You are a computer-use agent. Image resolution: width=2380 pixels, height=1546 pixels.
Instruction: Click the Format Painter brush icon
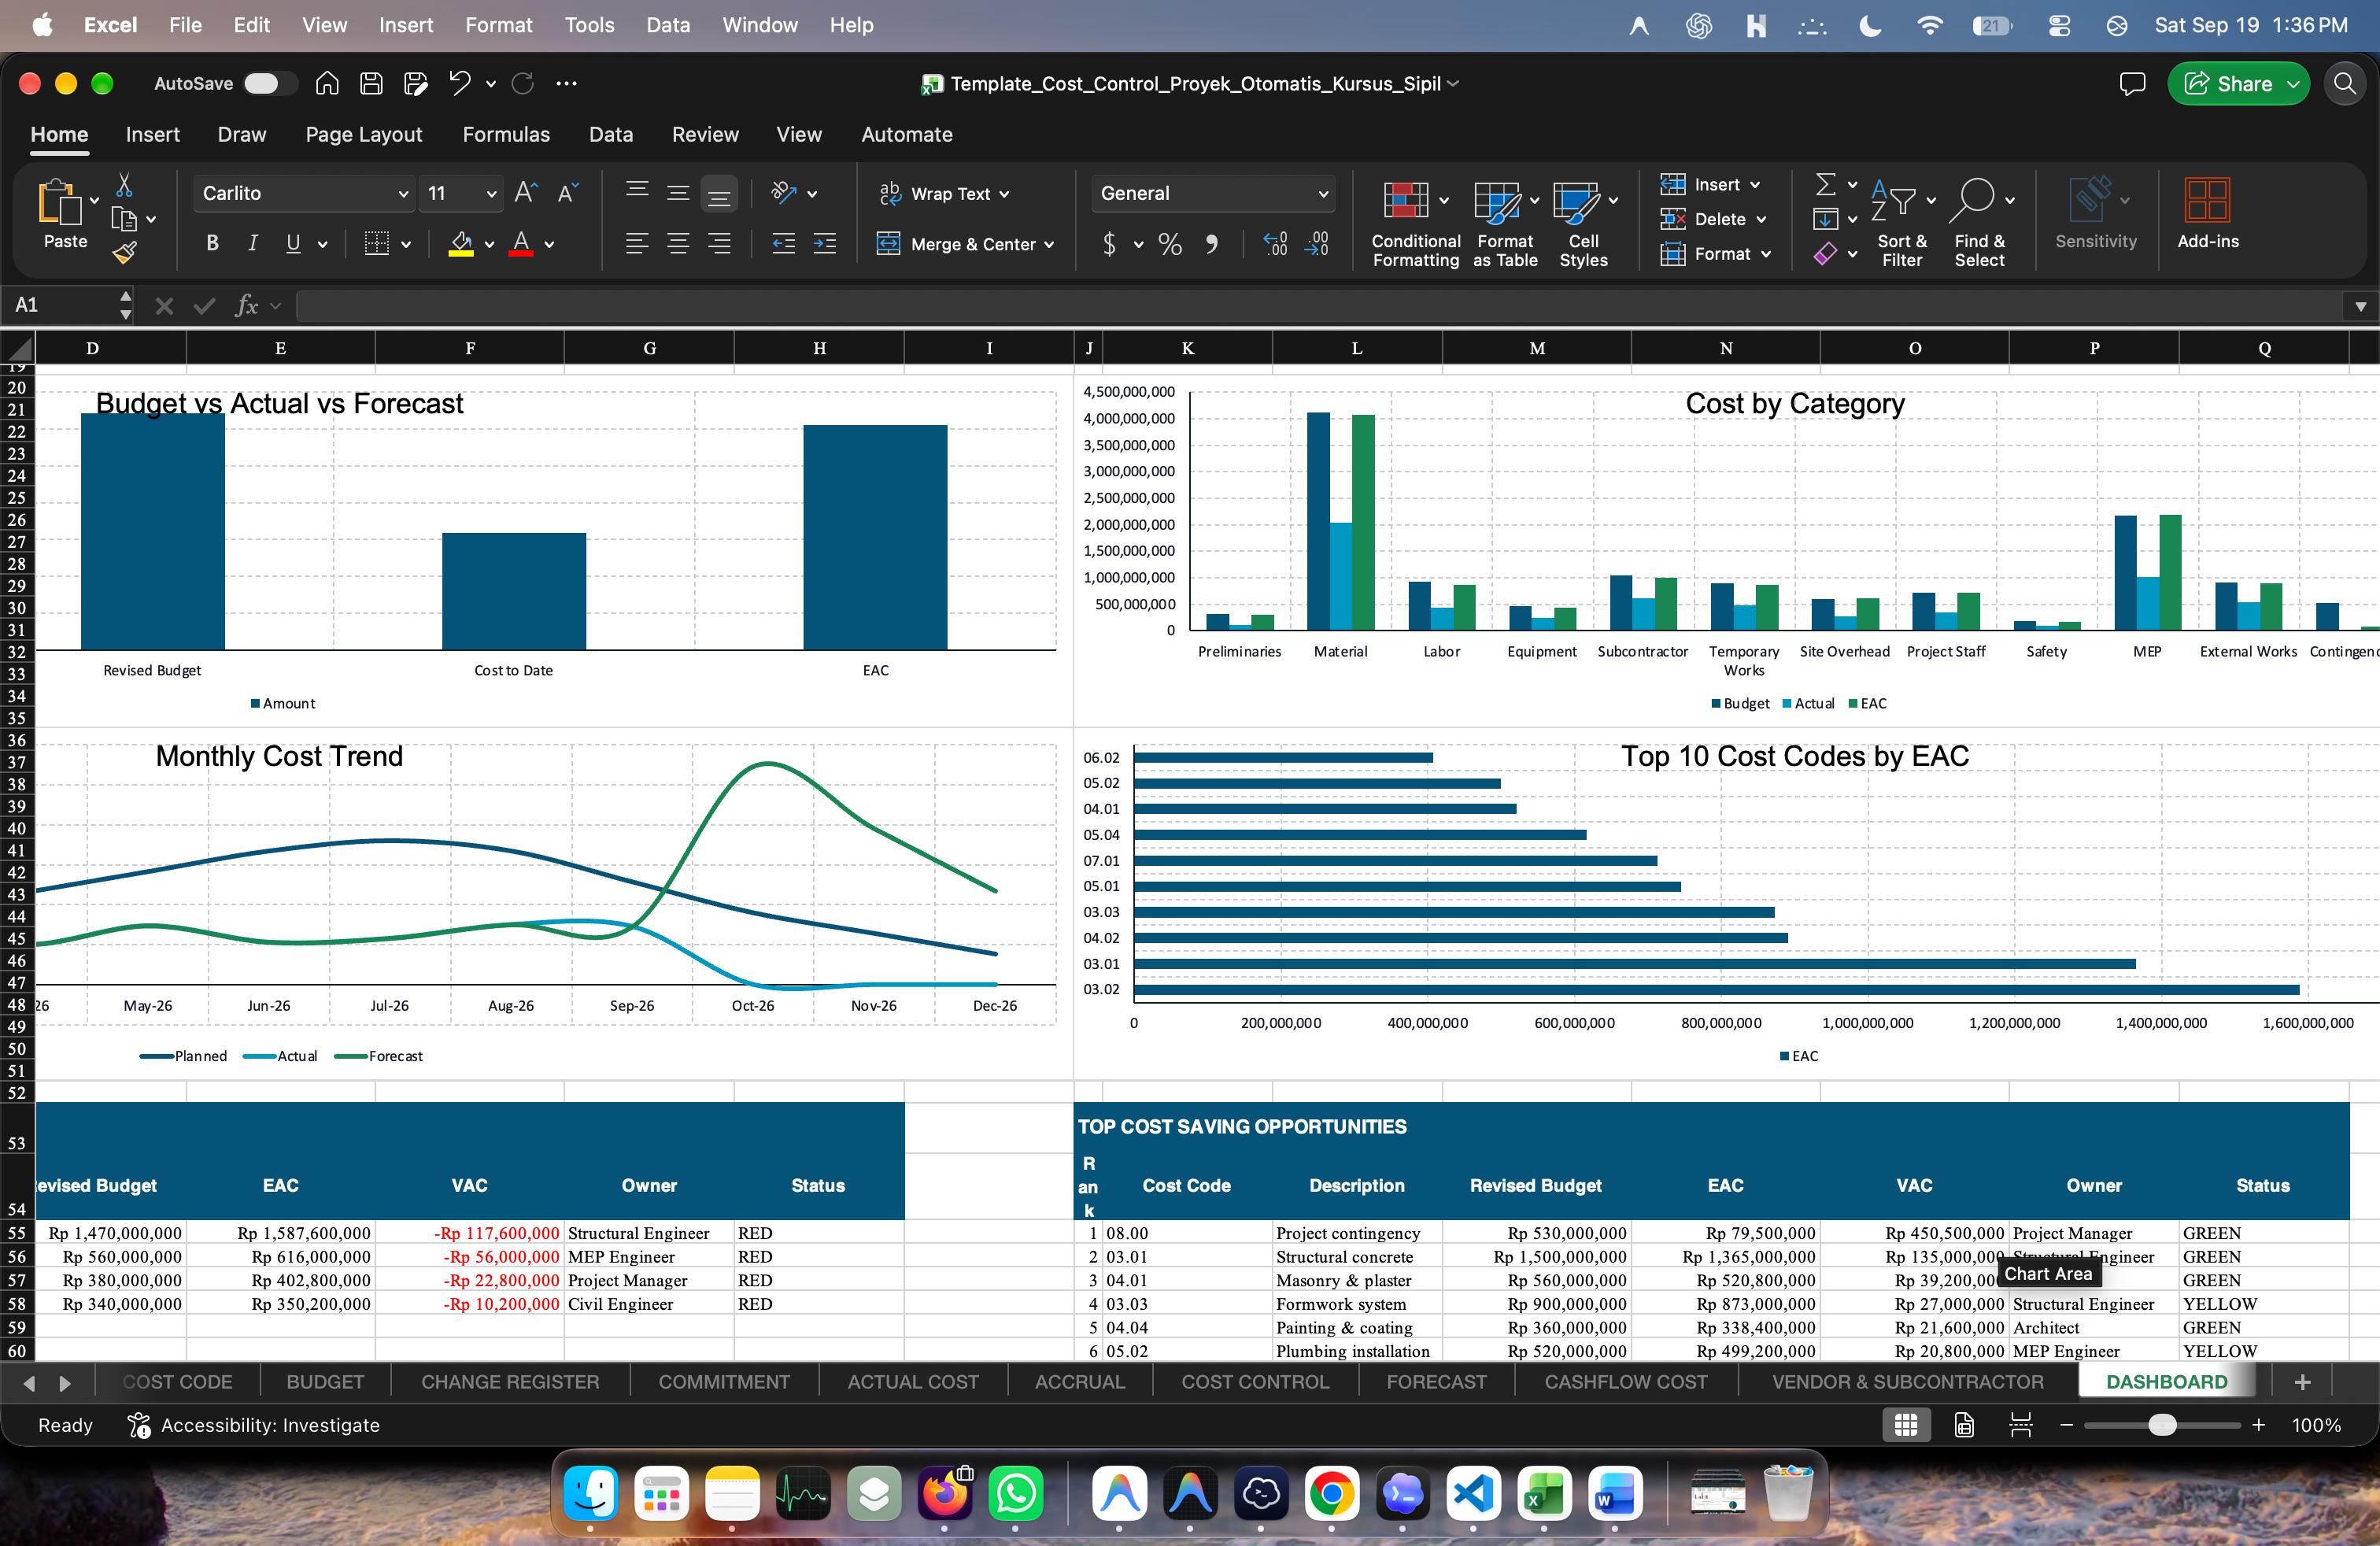click(124, 253)
